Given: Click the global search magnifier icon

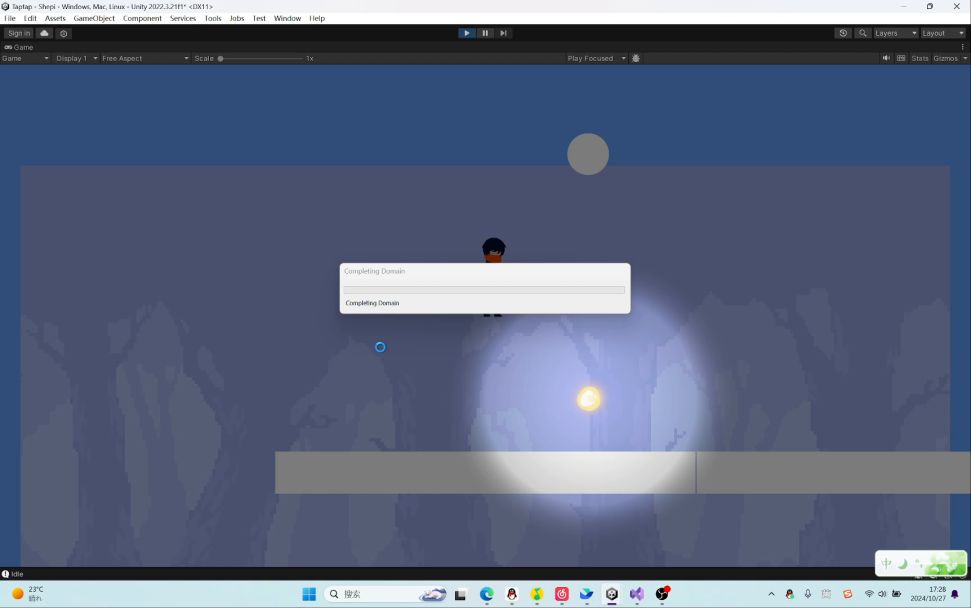Looking at the screenshot, I should click(862, 33).
